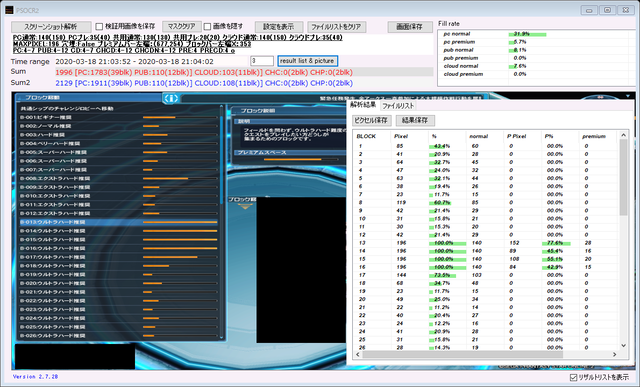Screen dimensions: 640x387
Task: Click the blue Sum2 totals line starting 2129
Action: coord(204,83)
